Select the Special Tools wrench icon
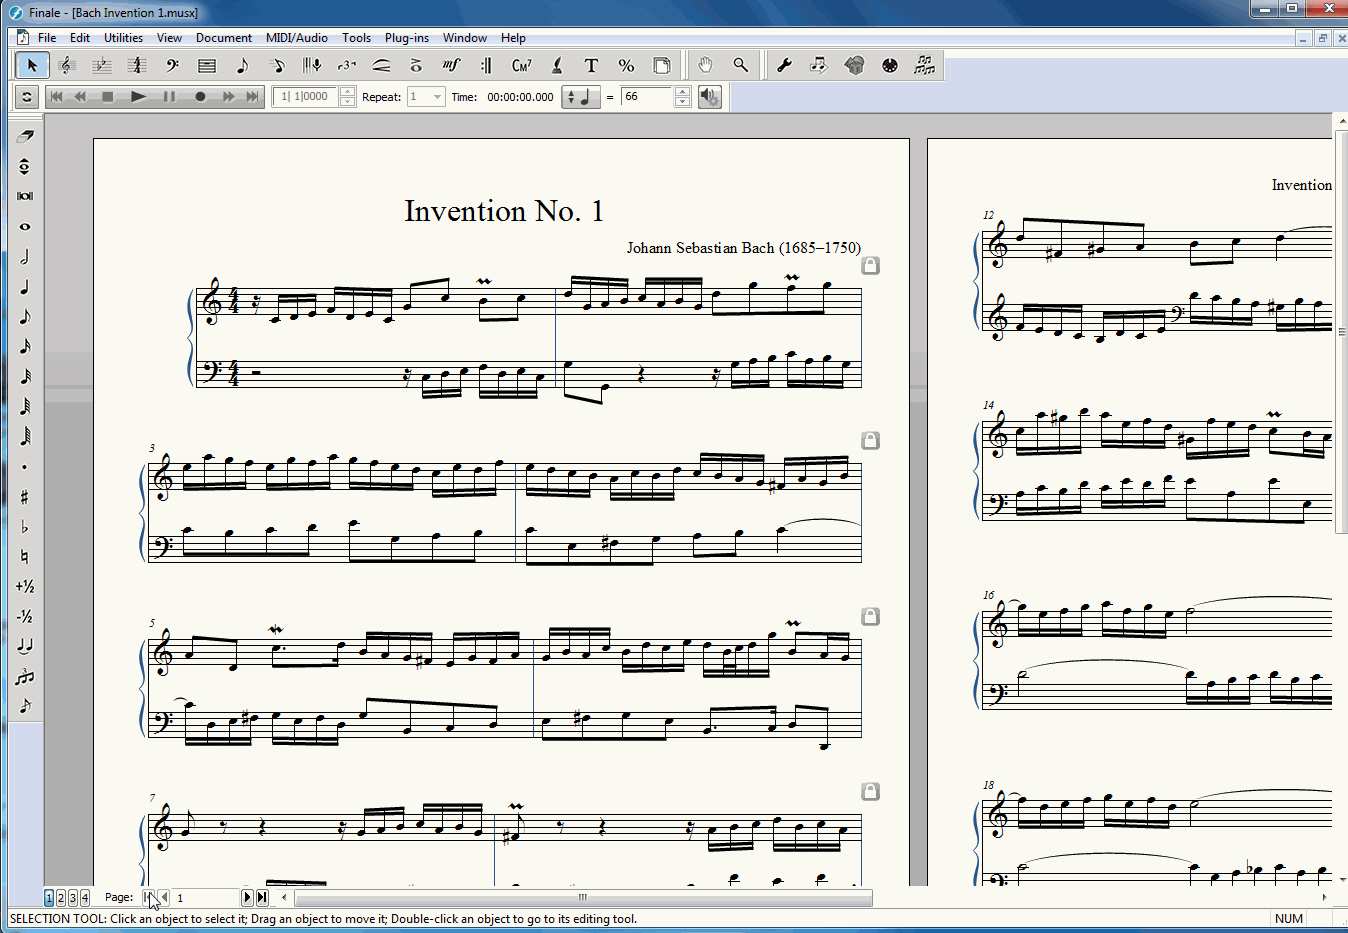Screen dimensions: 1348x933 (784, 66)
